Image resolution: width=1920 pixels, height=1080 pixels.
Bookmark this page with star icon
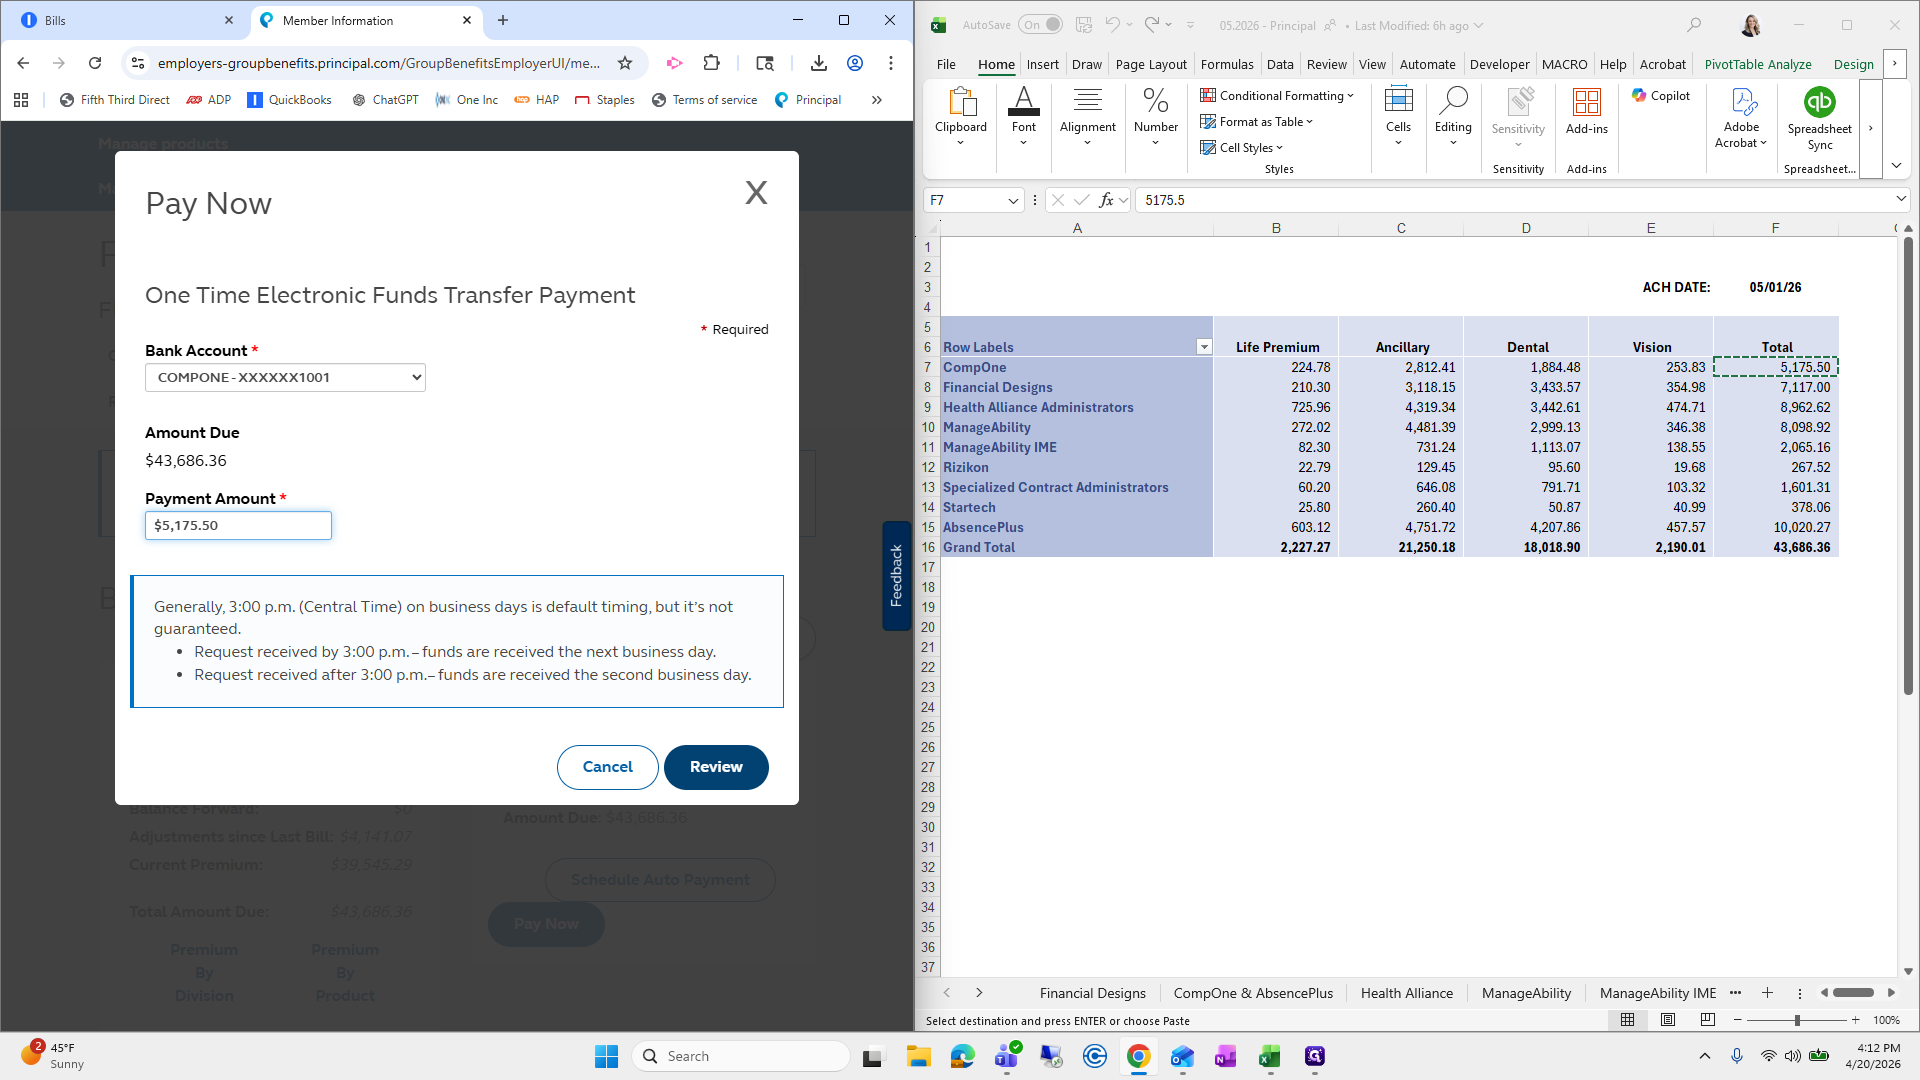(625, 63)
